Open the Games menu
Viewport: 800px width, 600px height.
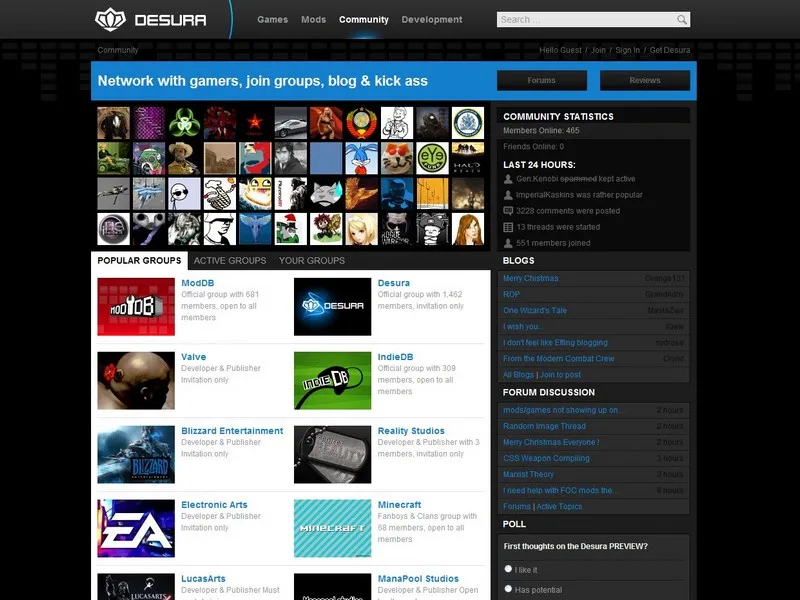[x=272, y=19]
